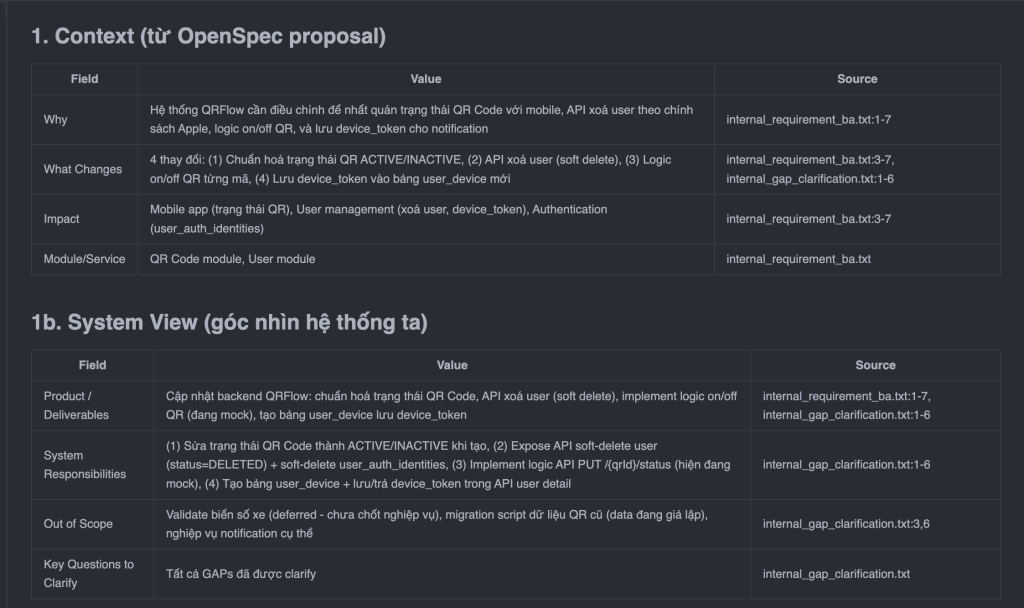The image size is (1024, 608).
Task: Click the "System Responsibilities" field cell
Action: (x=84, y=464)
